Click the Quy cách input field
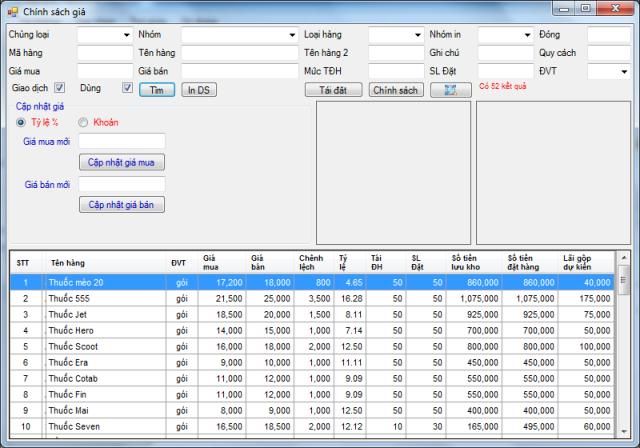 [609, 53]
